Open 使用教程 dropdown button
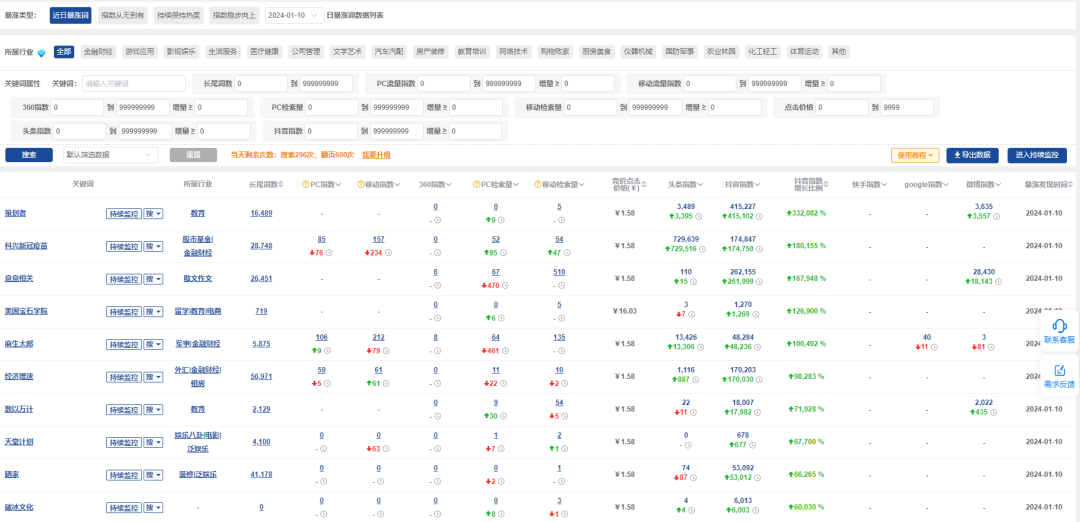Screen dimensions: 1080x522 915,156
